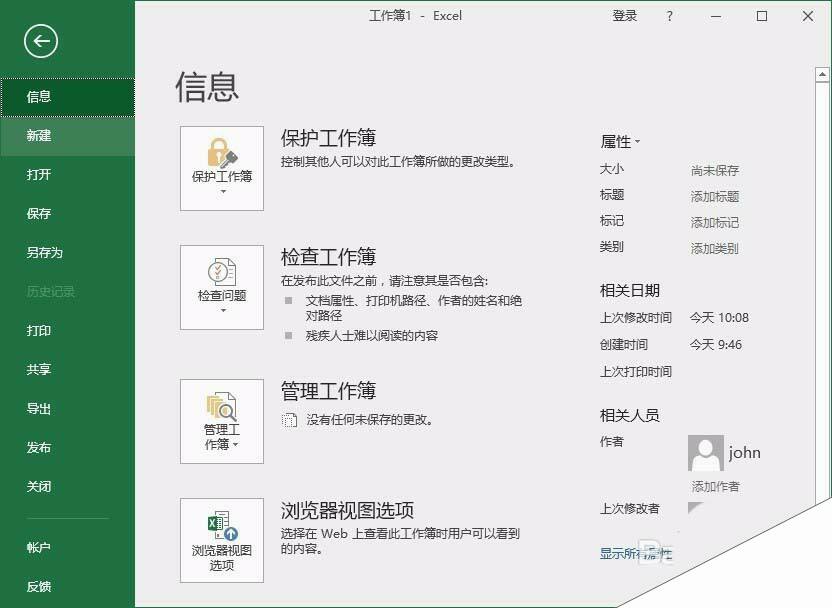Open the 帐户 account page
Image resolution: width=832 pixels, height=608 pixels.
pos(67,548)
